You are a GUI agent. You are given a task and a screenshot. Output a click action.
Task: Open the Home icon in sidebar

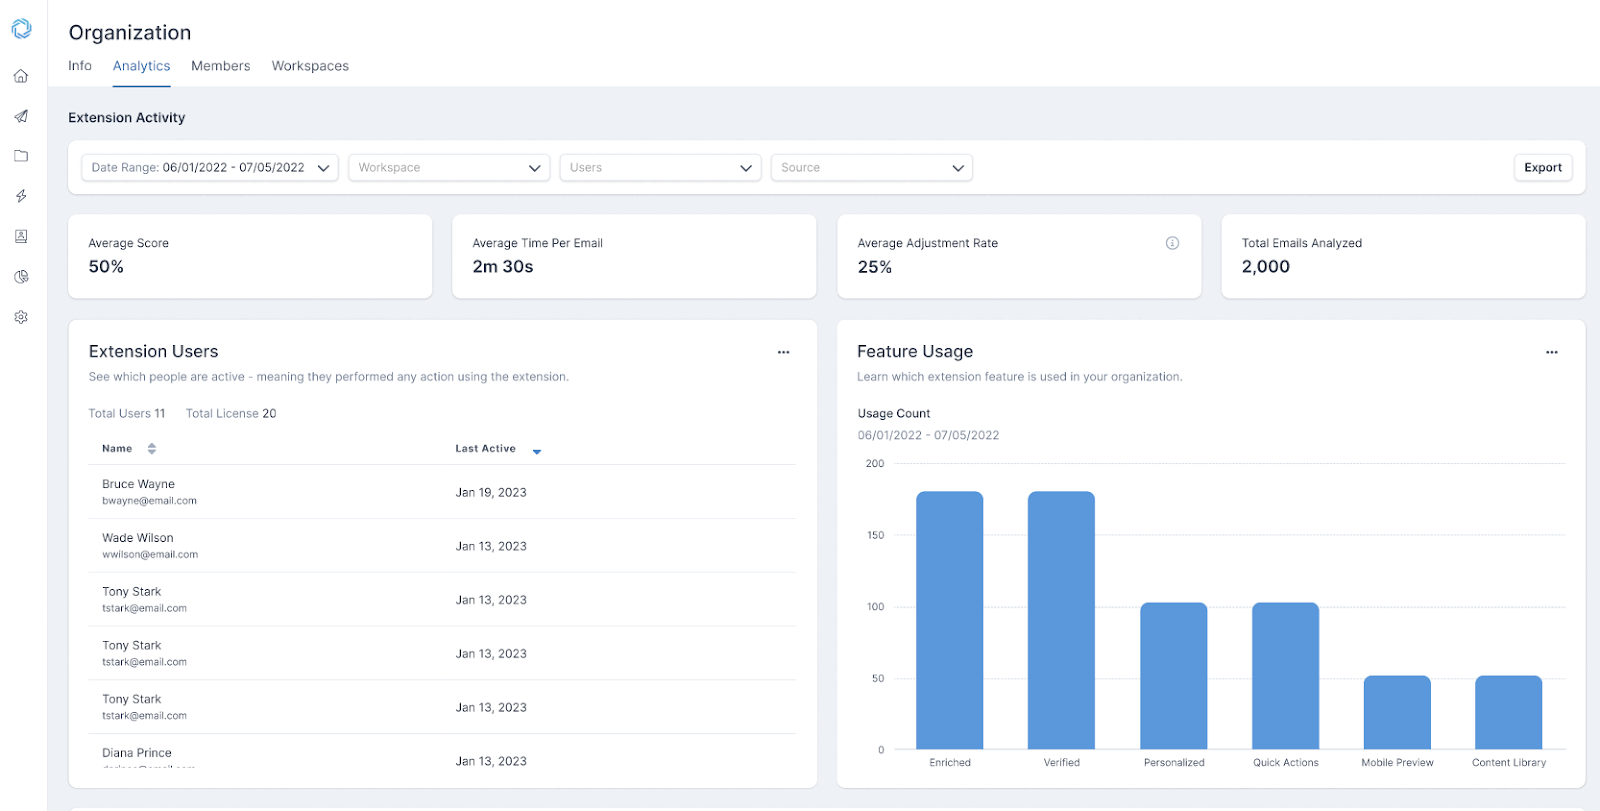[21, 76]
